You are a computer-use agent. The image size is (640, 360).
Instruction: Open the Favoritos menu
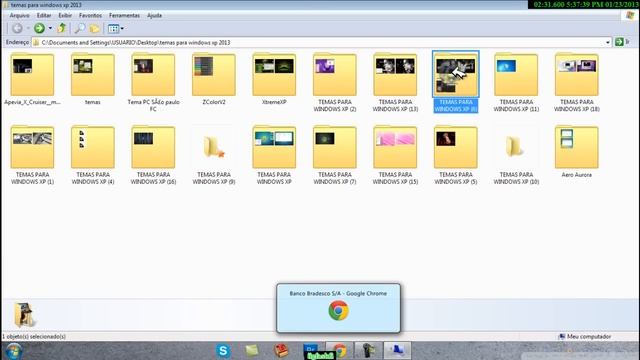pos(90,16)
